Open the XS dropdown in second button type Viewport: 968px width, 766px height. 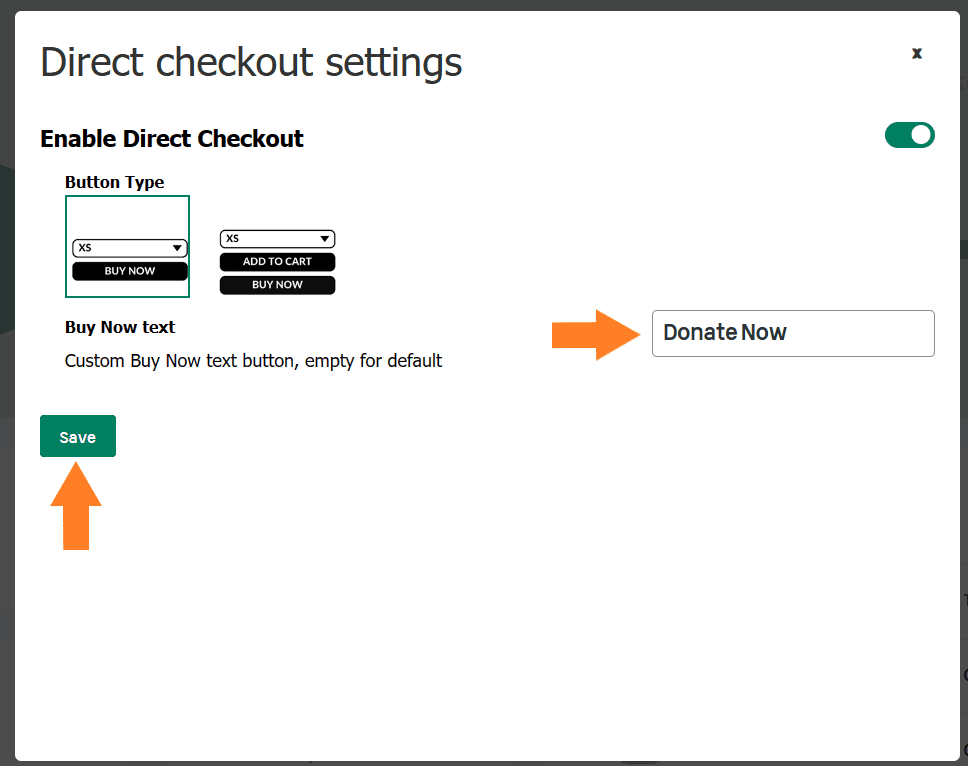[x=277, y=239]
